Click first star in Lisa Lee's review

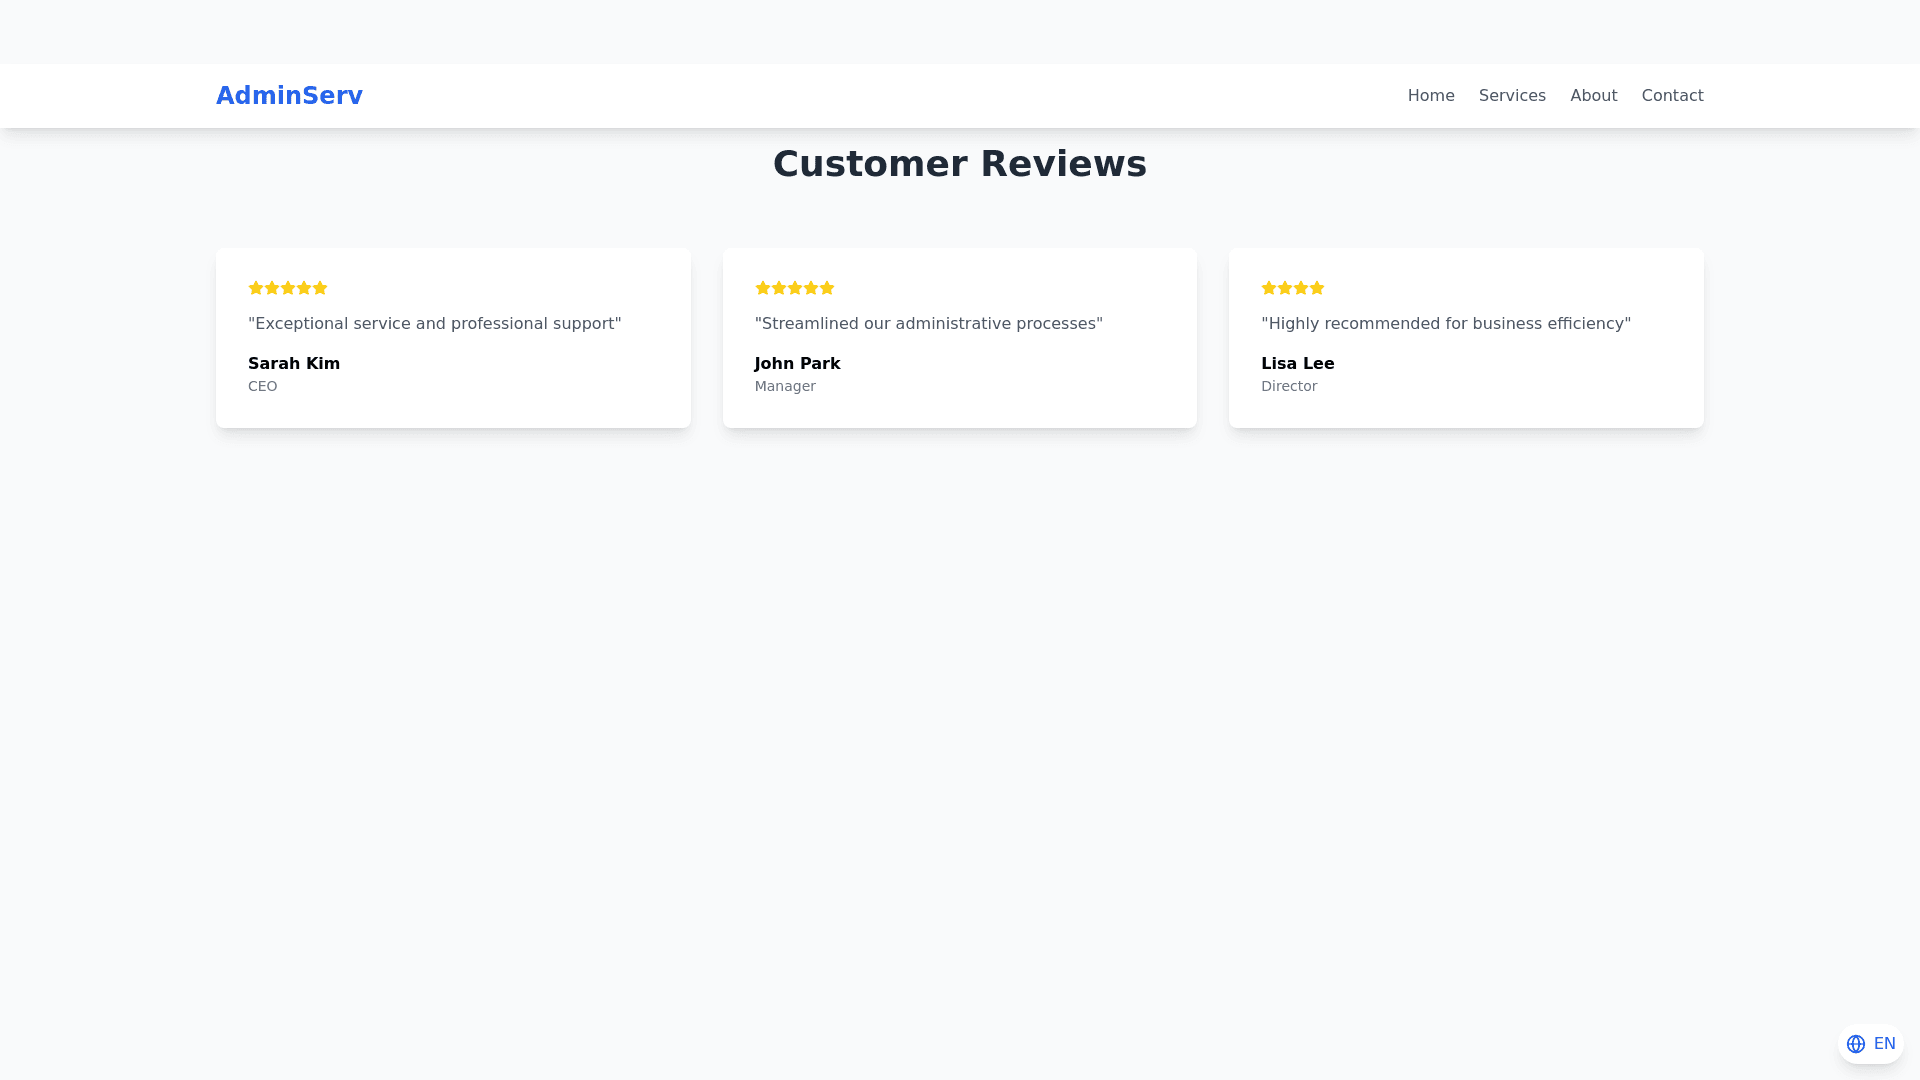pyautogui.click(x=1269, y=288)
